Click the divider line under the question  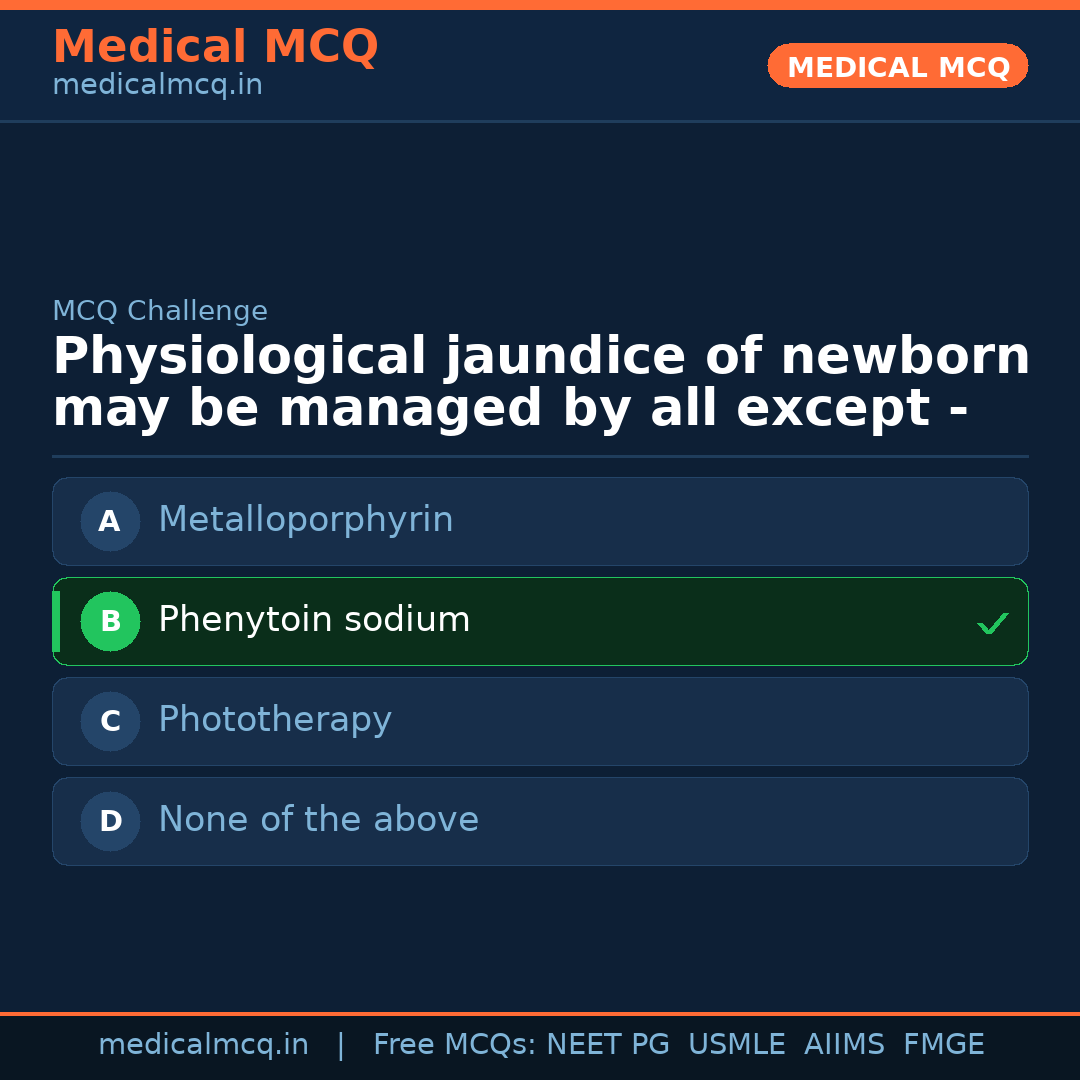(540, 456)
